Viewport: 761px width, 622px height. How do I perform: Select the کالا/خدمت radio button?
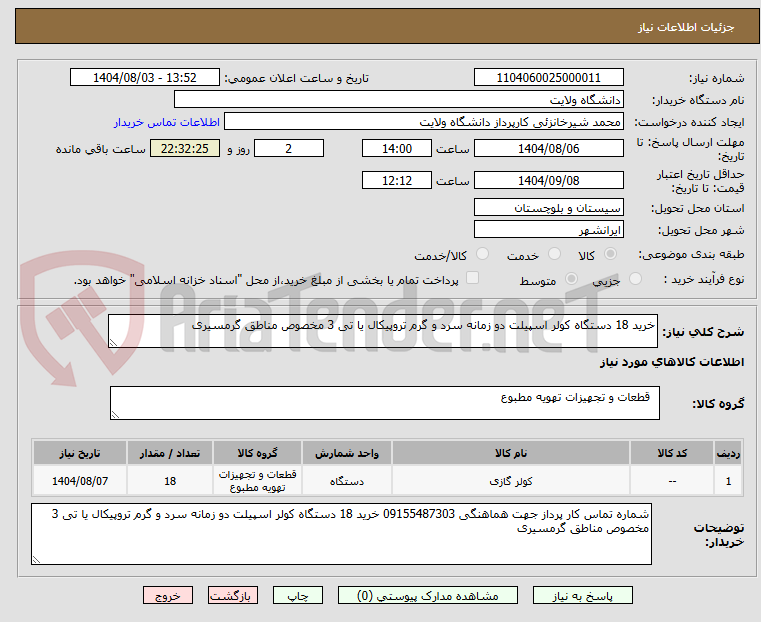(482, 254)
